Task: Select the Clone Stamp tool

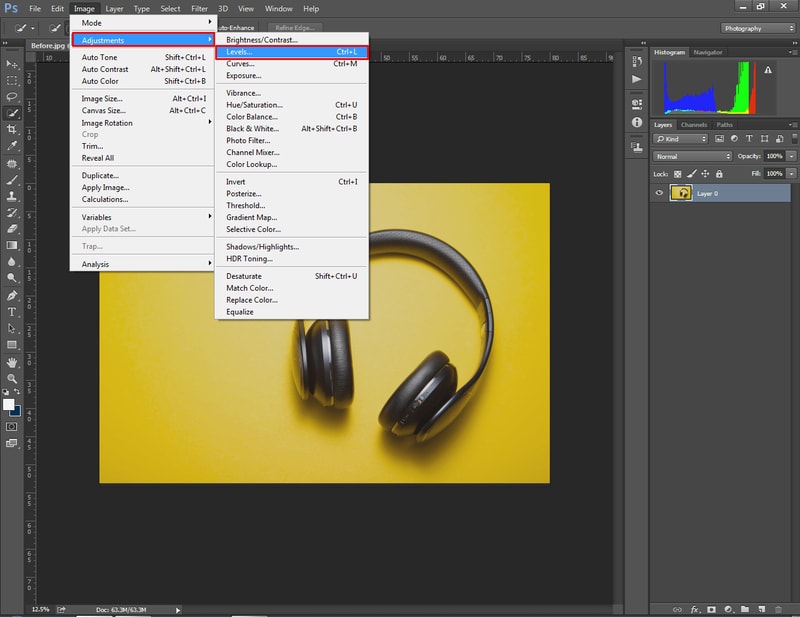Action: (11, 196)
